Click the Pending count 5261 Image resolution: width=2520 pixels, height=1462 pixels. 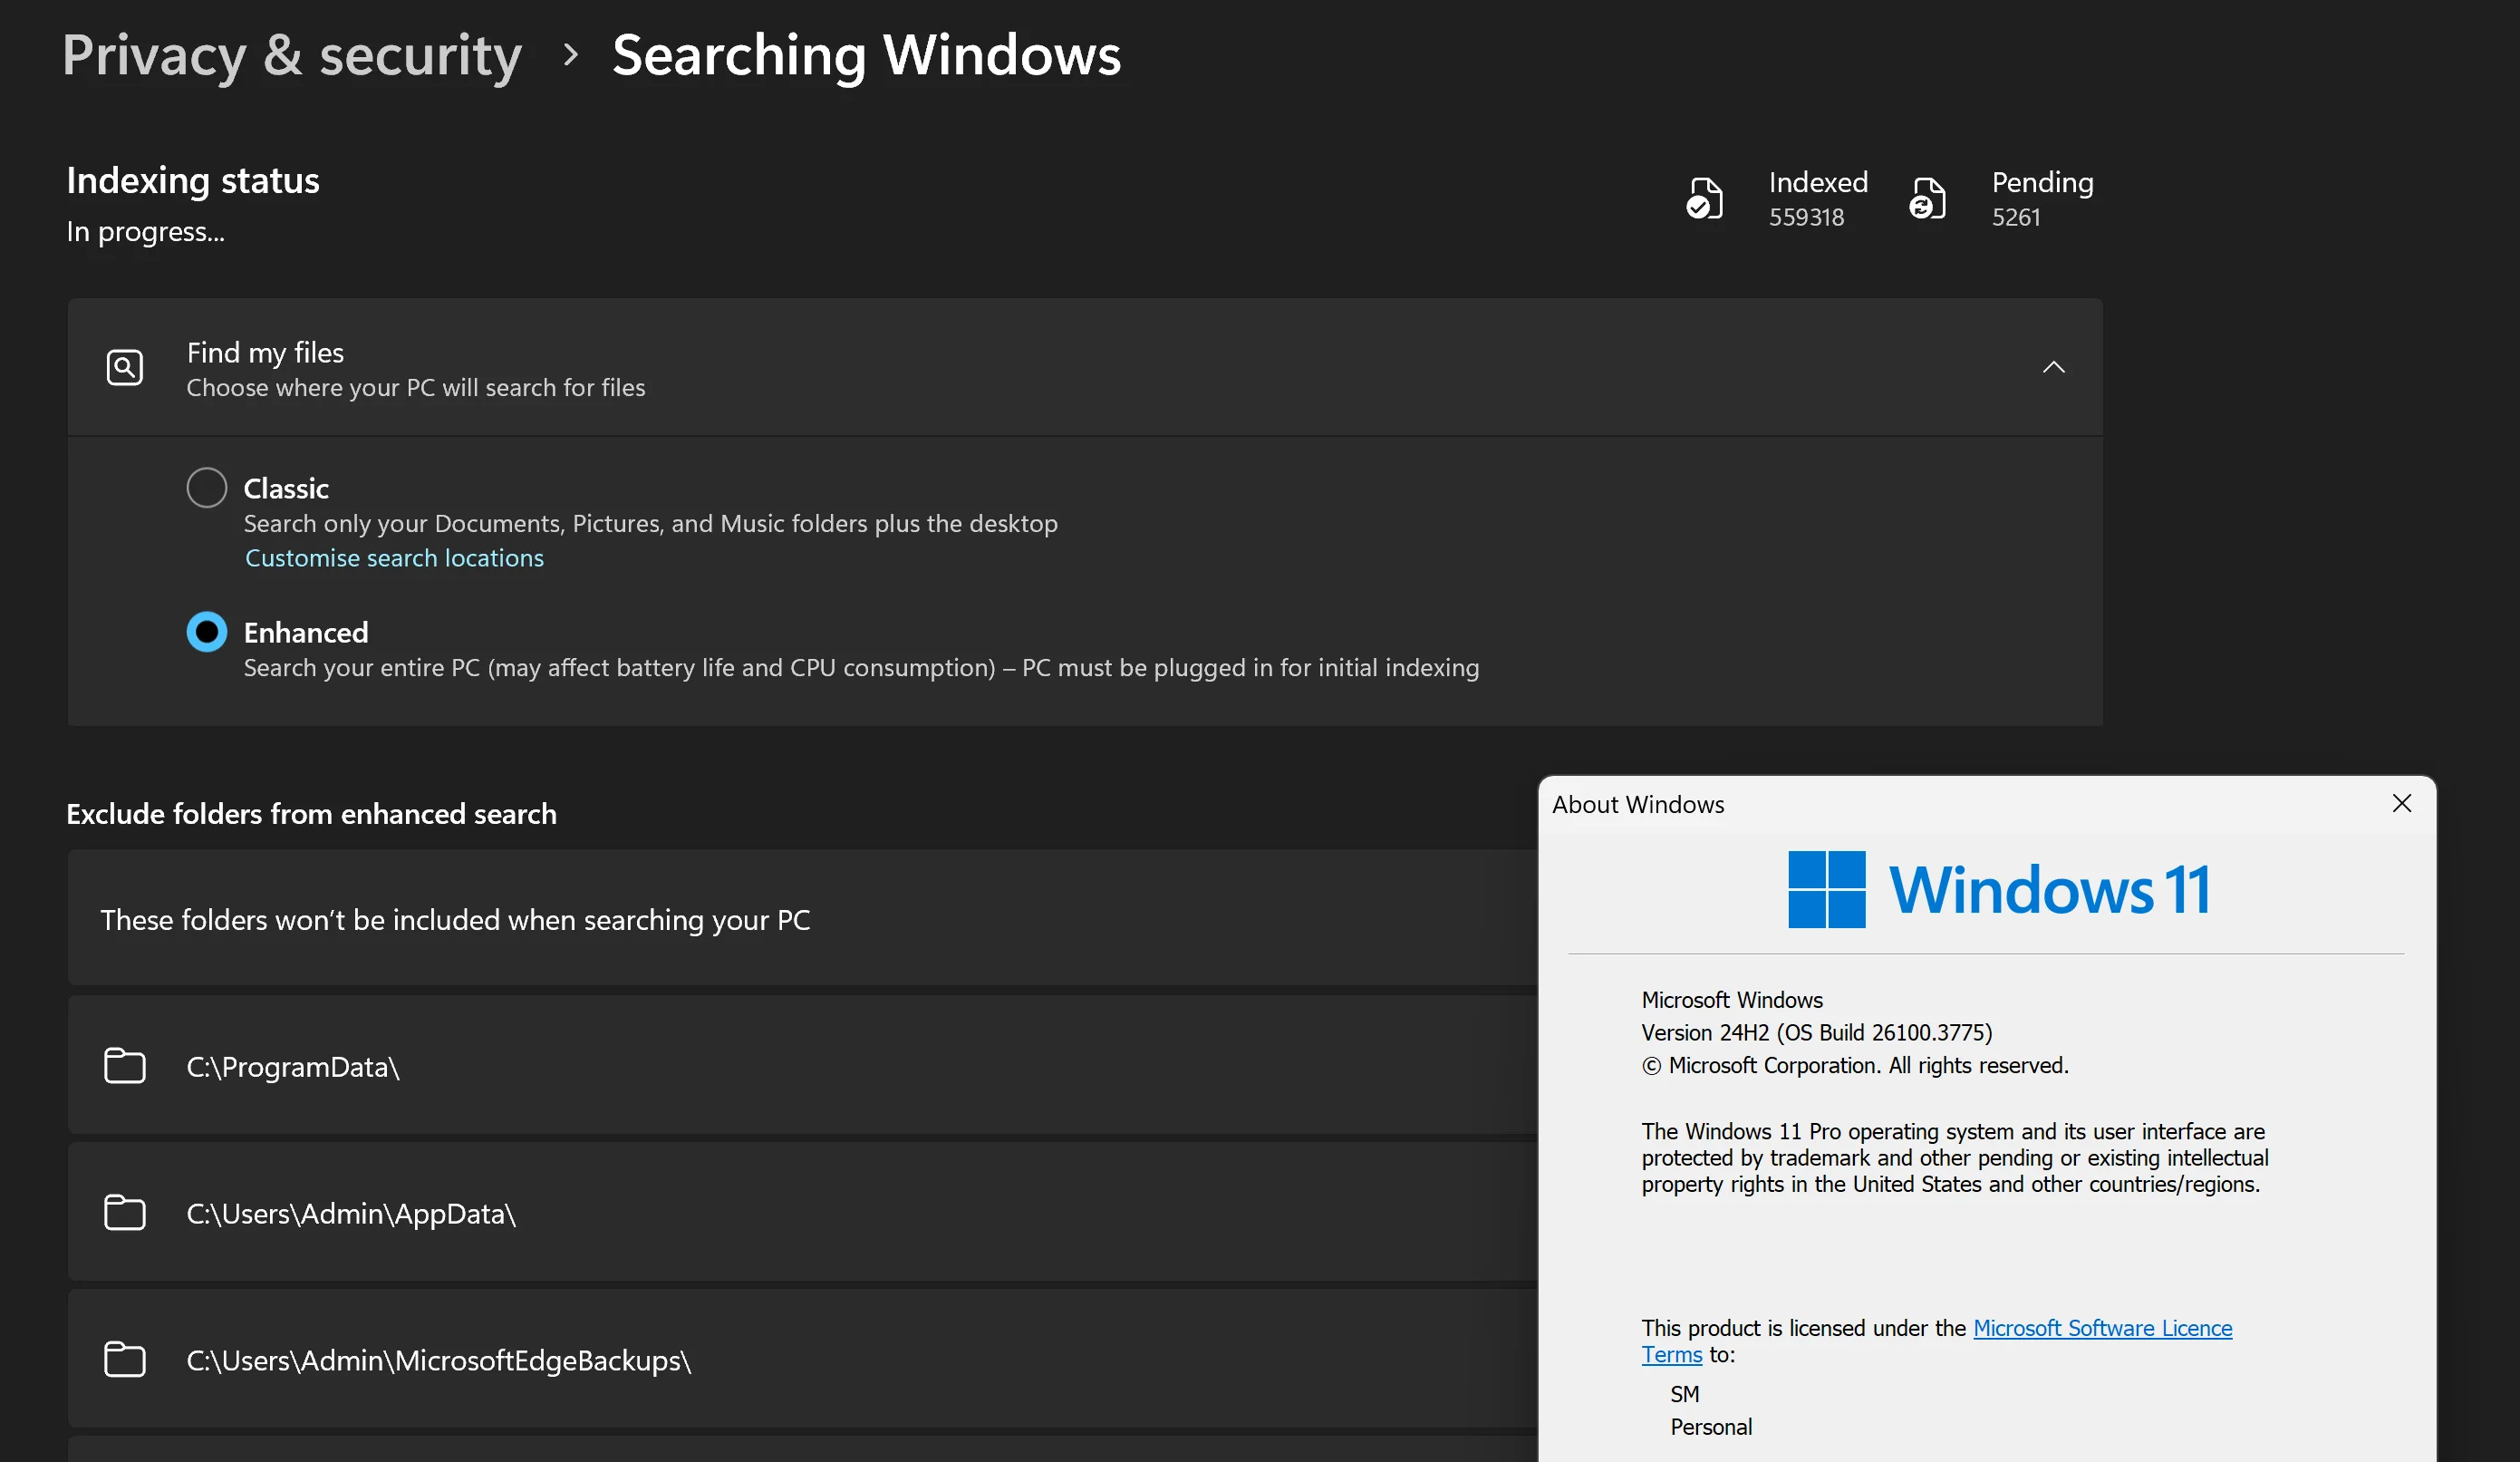(2016, 217)
